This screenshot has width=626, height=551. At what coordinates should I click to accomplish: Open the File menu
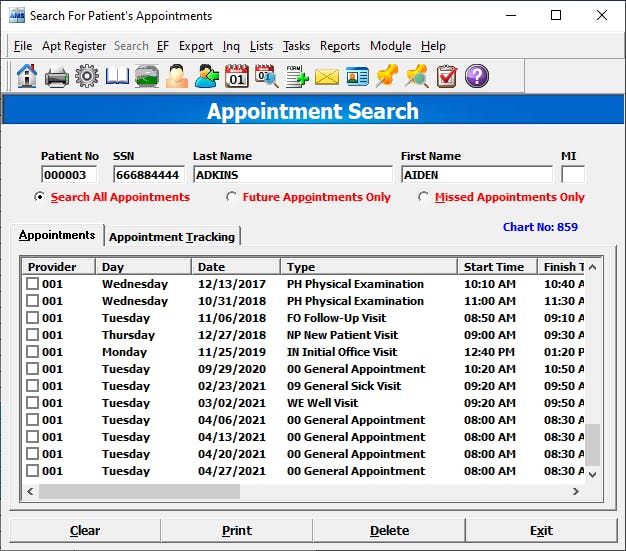23,46
